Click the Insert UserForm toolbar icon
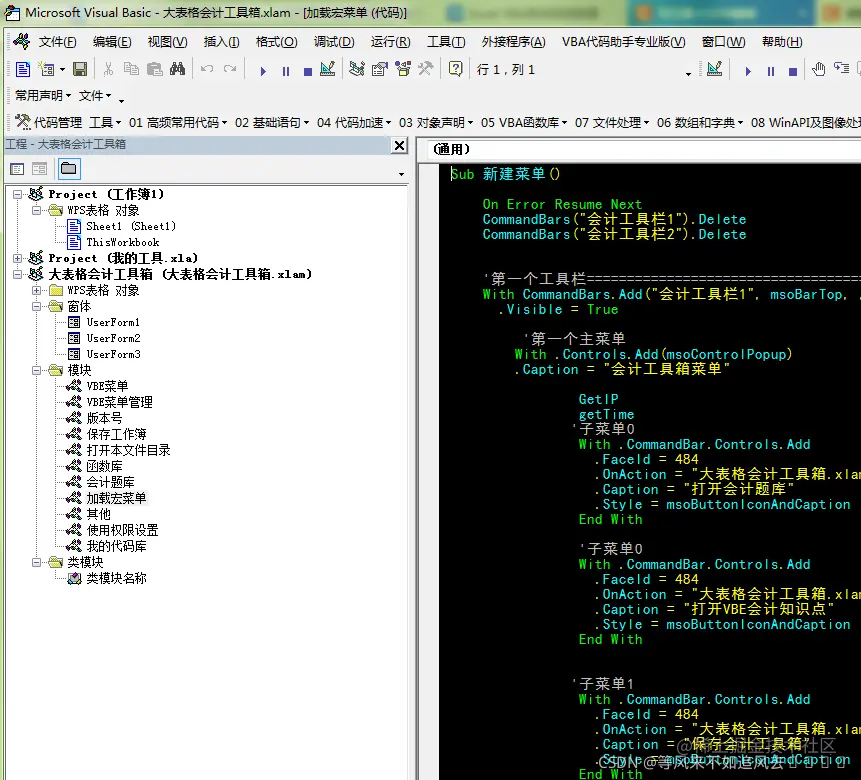861x780 pixels. click(x=46, y=69)
